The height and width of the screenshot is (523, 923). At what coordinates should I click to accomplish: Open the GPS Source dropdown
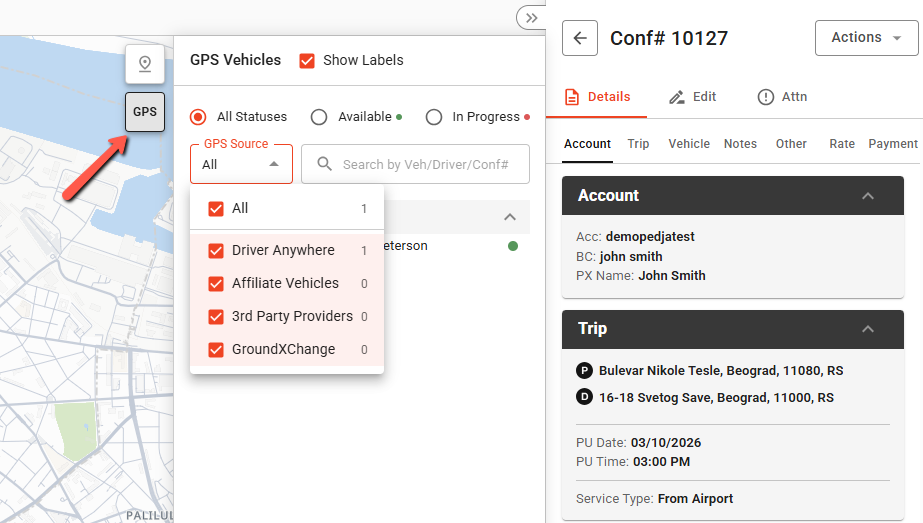coord(241,164)
